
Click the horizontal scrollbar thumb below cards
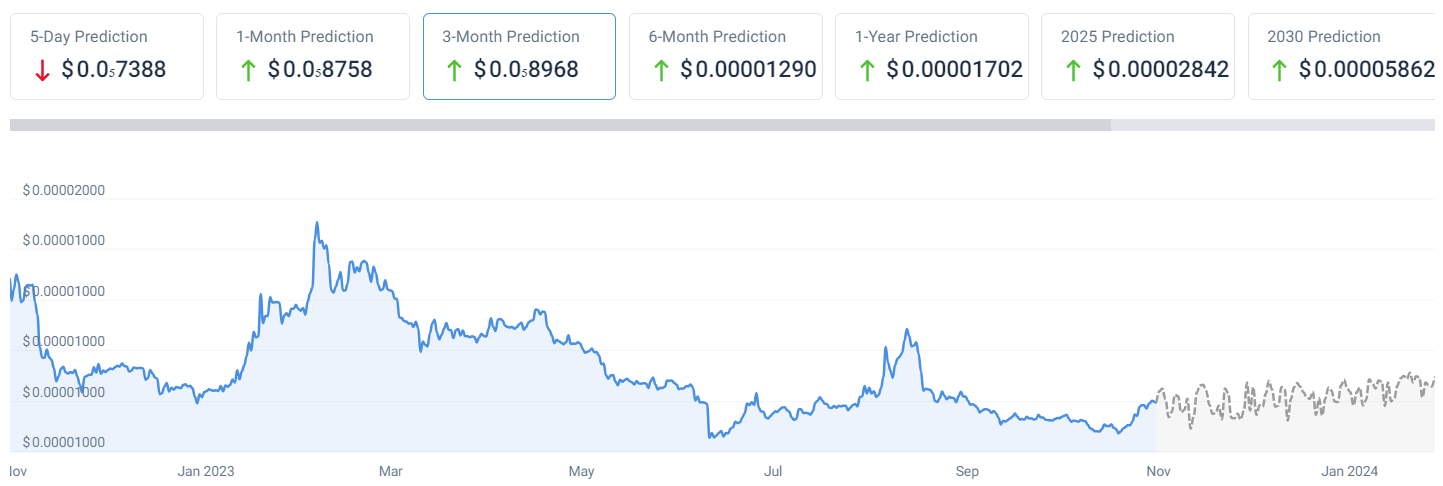pyautogui.click(x=560, y=125)
